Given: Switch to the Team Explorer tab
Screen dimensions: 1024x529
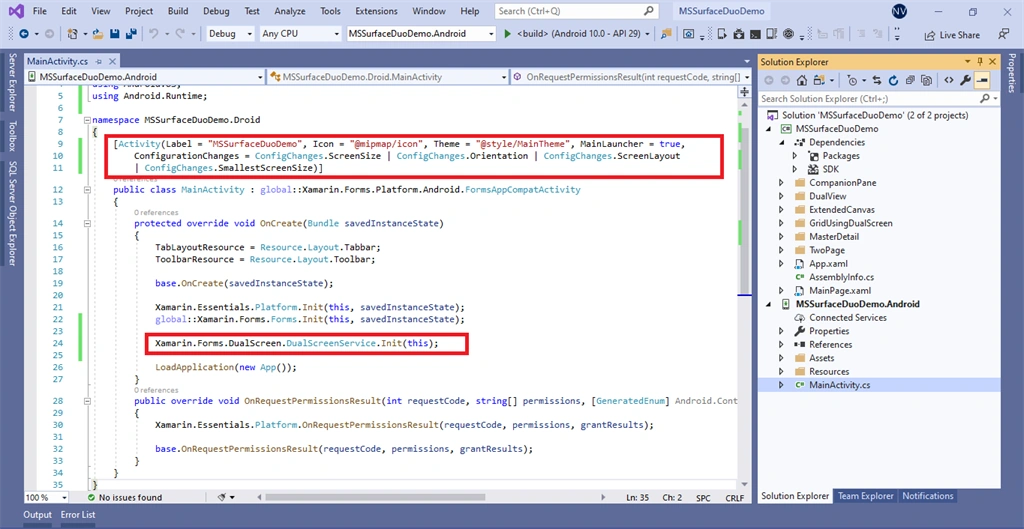Looking at the screenshot, I should pos(865,496).
